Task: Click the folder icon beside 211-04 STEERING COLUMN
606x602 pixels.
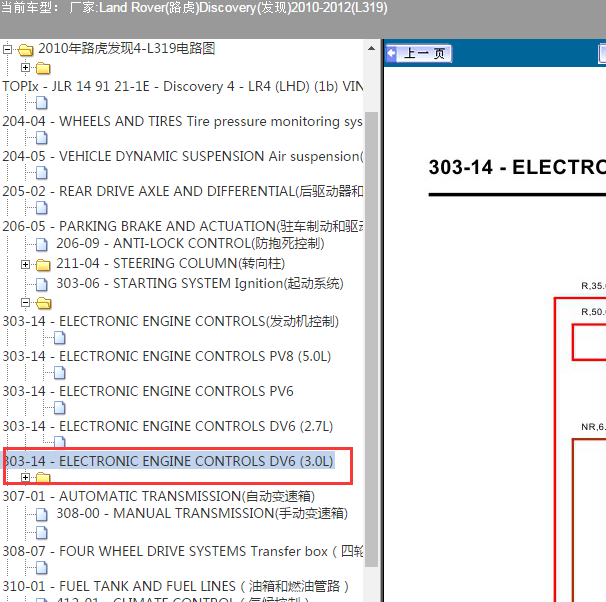Action: (43, 265)
